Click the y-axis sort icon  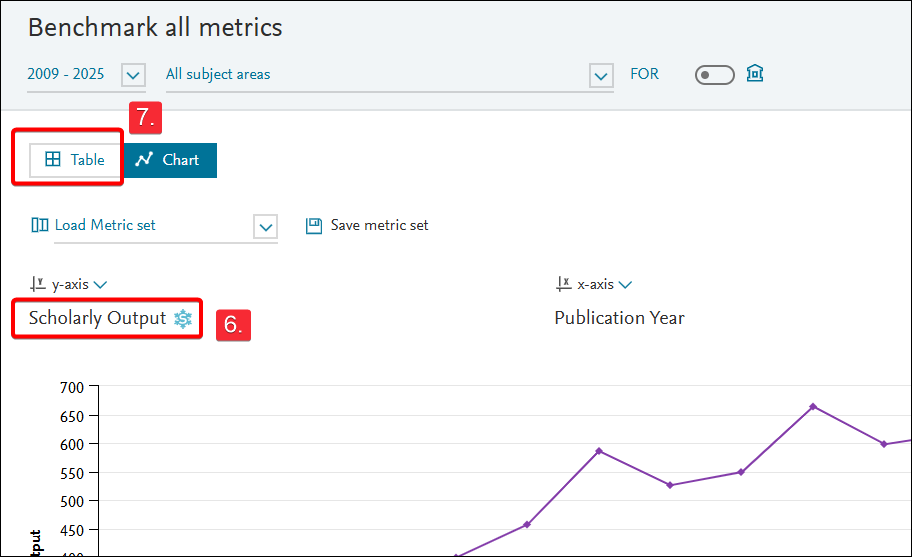(38, 285)
